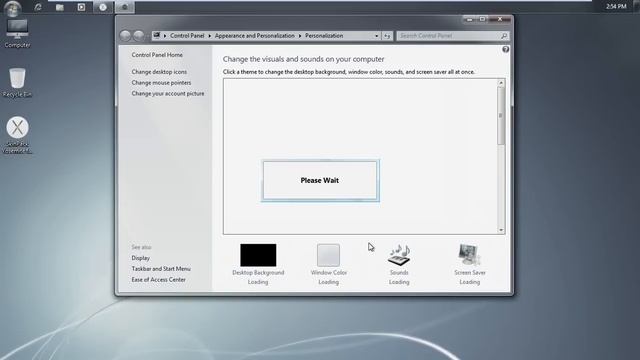Click the theme list scroll-up arrow
The image size is (640, 360).
(501, 83)
